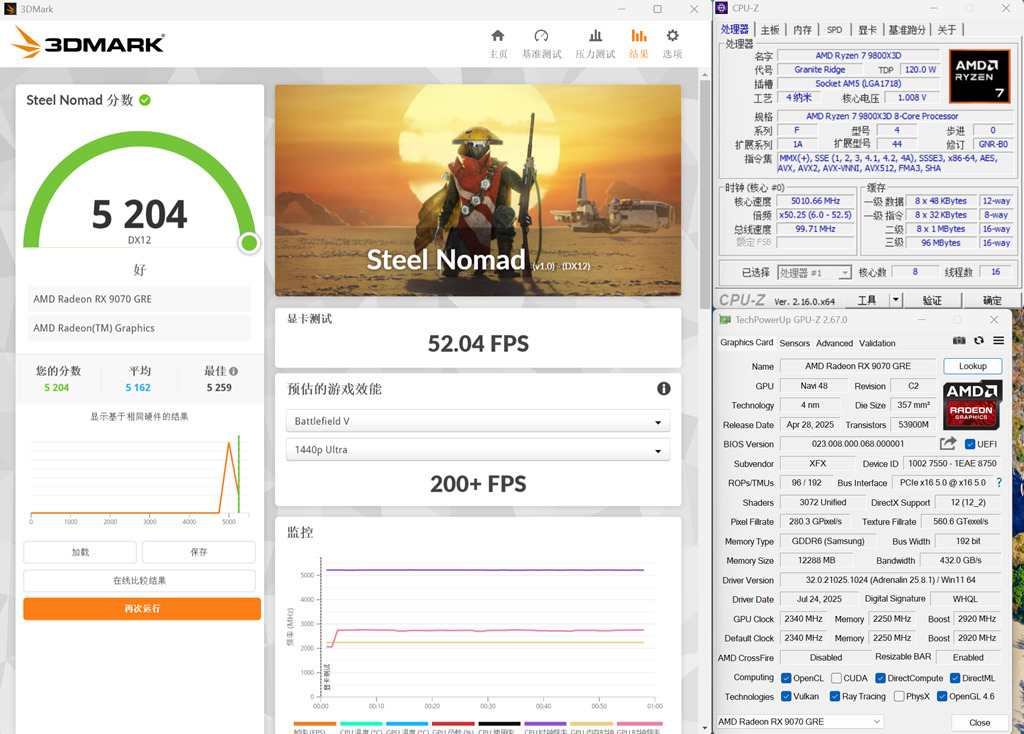The width and height of the screenshot is (1024, 734).
Task: Toggle the OpenCL checkbox
Action: pyautogui.click(x=786, y=678)
